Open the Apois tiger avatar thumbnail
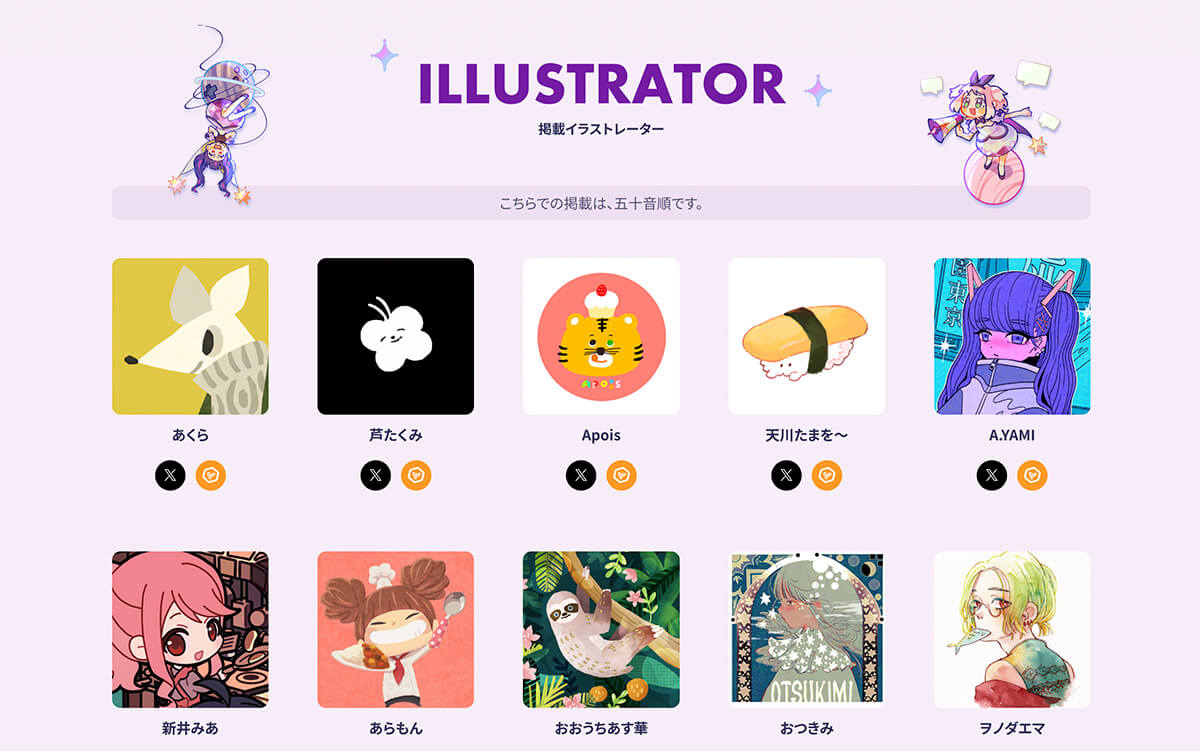This screenshot has height=751, width=1200. [x=601, y=336]
